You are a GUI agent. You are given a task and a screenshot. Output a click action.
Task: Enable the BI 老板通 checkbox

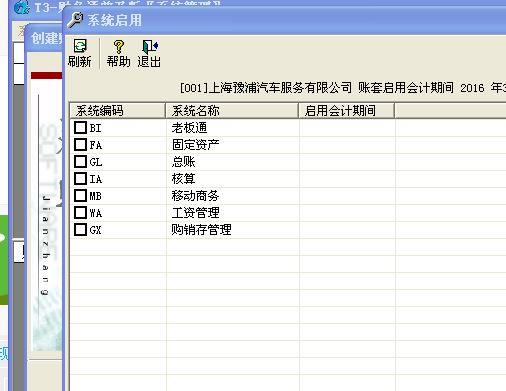click(x=80, y=127)
